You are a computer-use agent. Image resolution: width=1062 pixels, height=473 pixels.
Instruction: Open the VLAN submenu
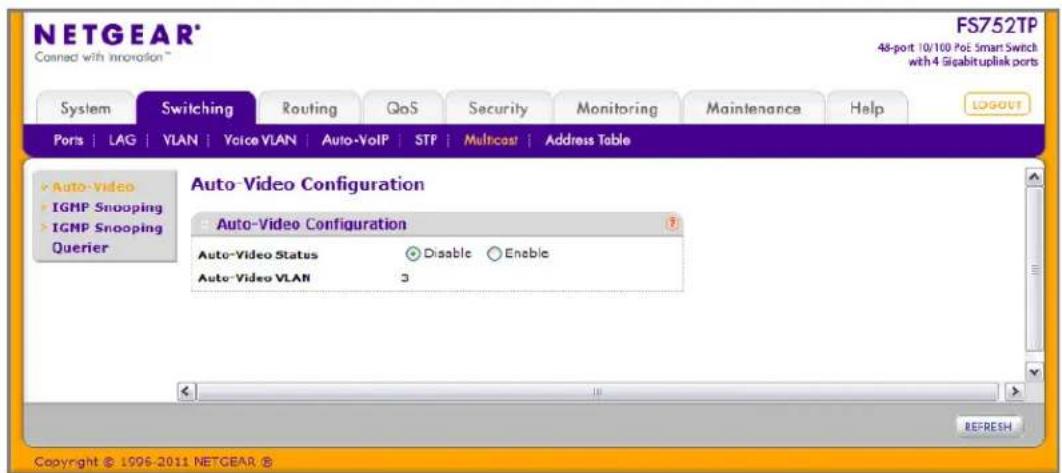click(x=179, y=140)
